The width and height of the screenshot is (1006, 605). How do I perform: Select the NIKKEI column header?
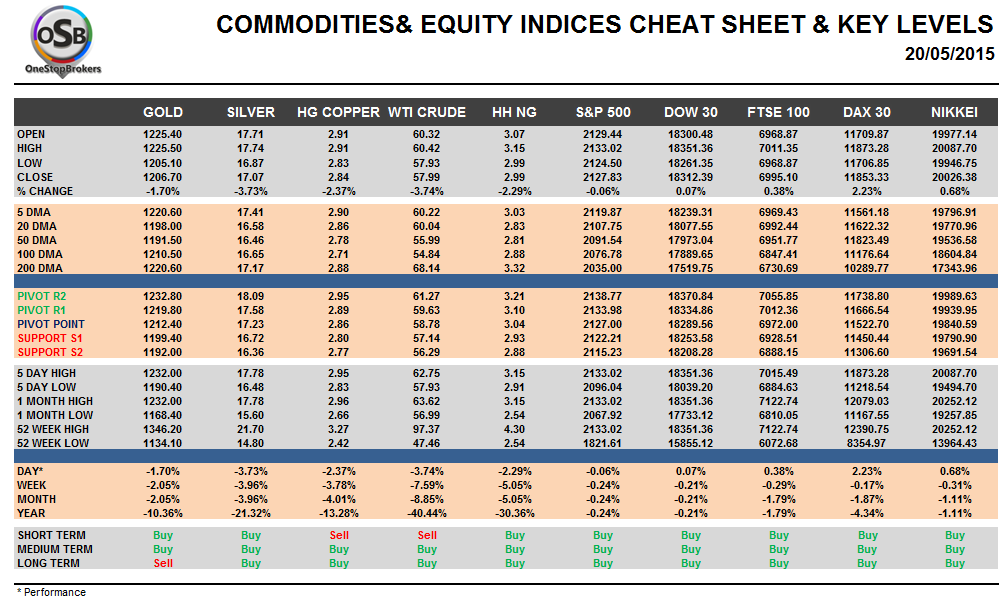(x=954, y=112)
